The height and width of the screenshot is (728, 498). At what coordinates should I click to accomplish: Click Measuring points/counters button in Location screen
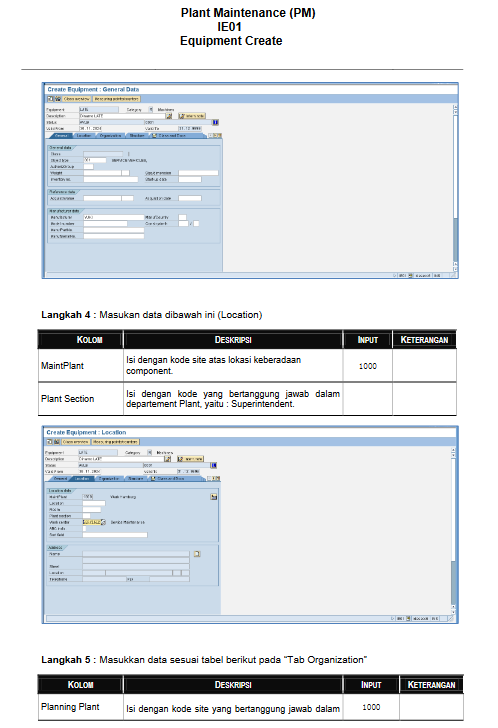point(115,442)
